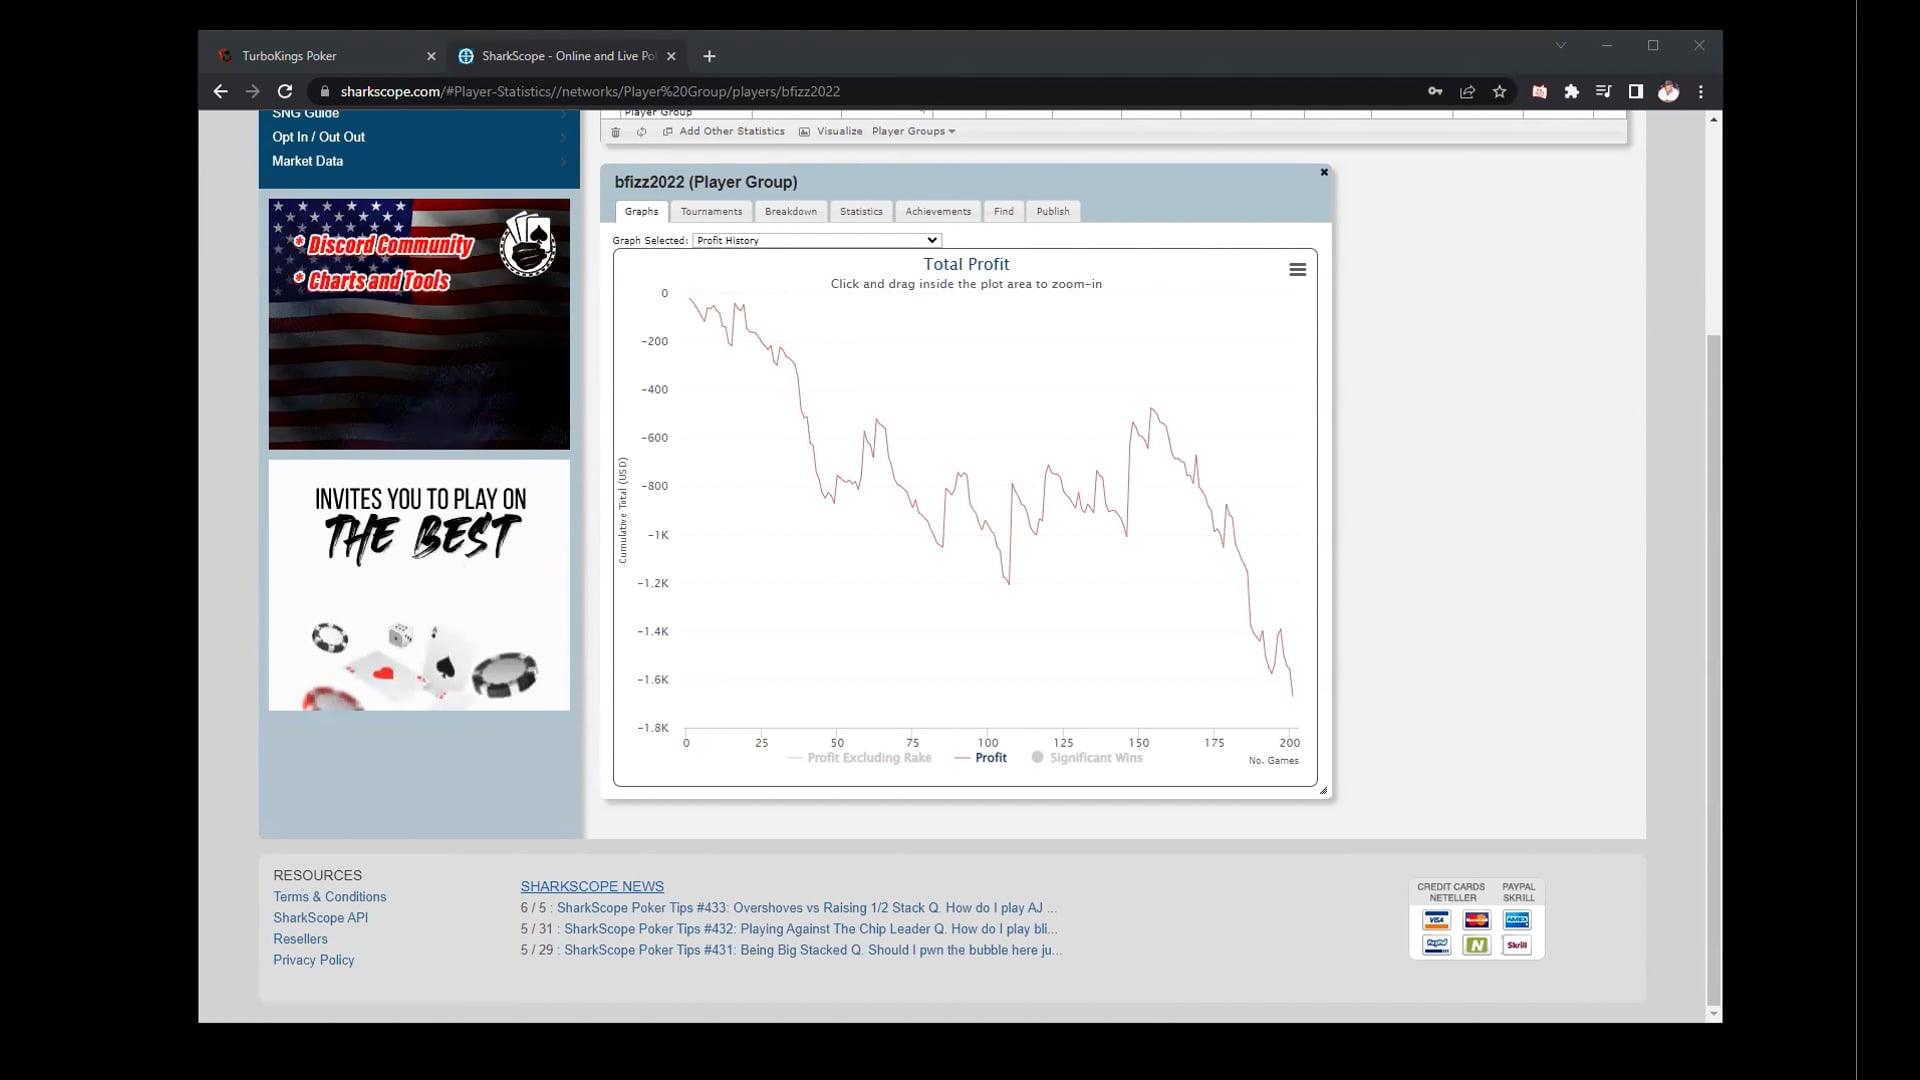Toggle Significant Wins legend series
The height and width of the screenshot is (1080, 1920).
click(x=1087, y=758)
